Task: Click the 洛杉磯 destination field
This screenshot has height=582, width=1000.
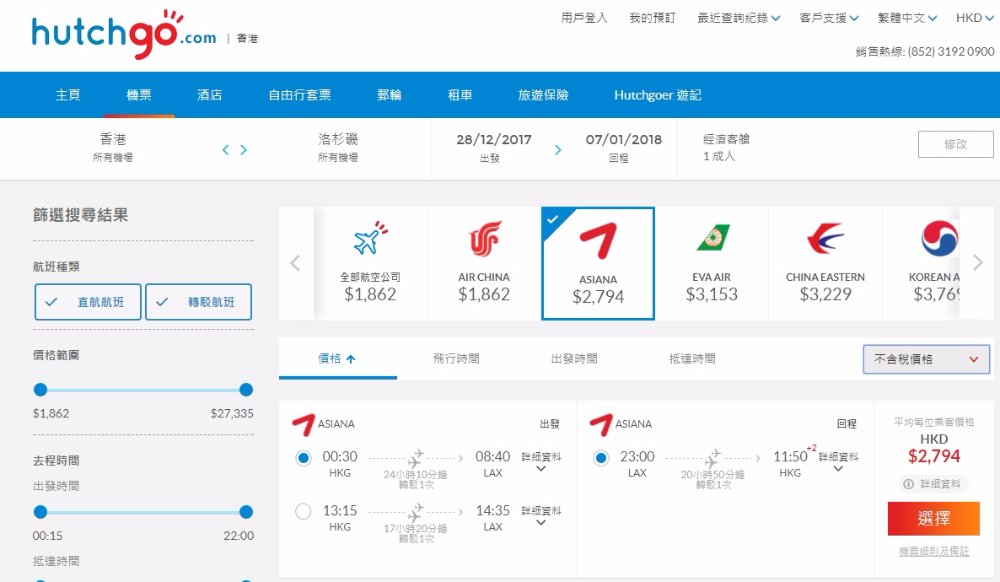Action: (x=338, y=148)
